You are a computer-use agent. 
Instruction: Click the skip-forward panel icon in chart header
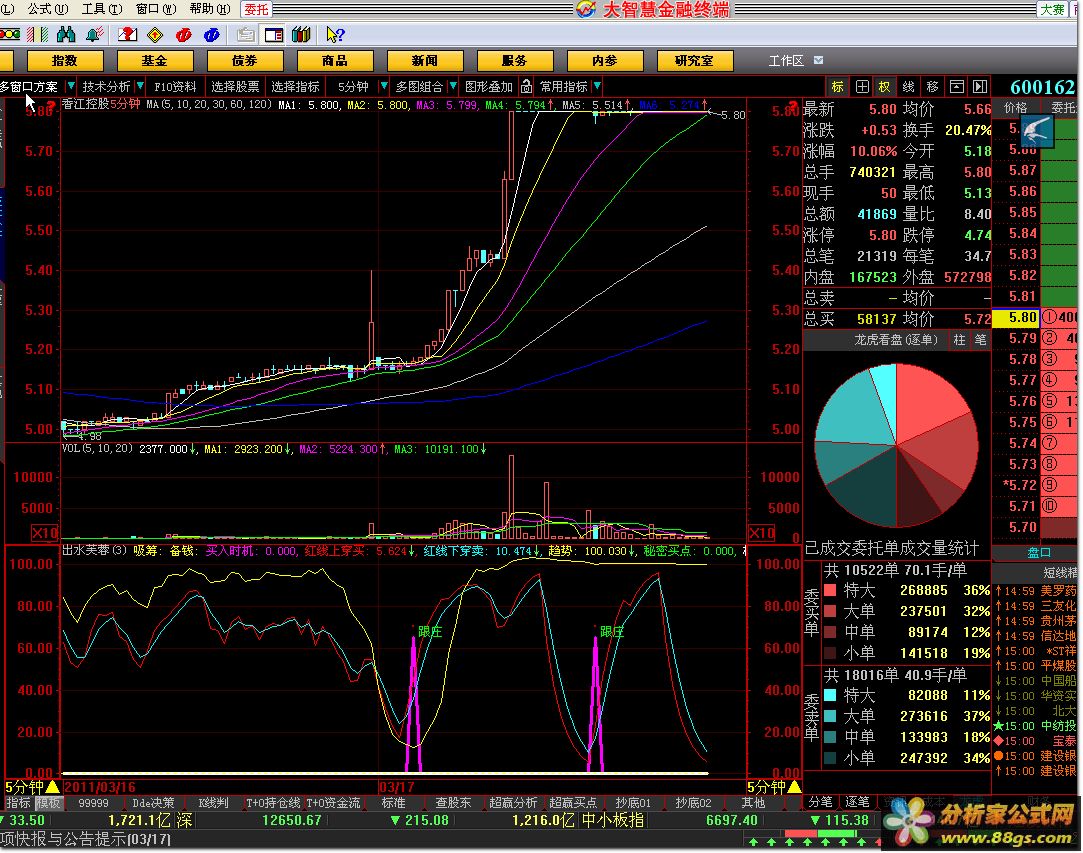980,86
